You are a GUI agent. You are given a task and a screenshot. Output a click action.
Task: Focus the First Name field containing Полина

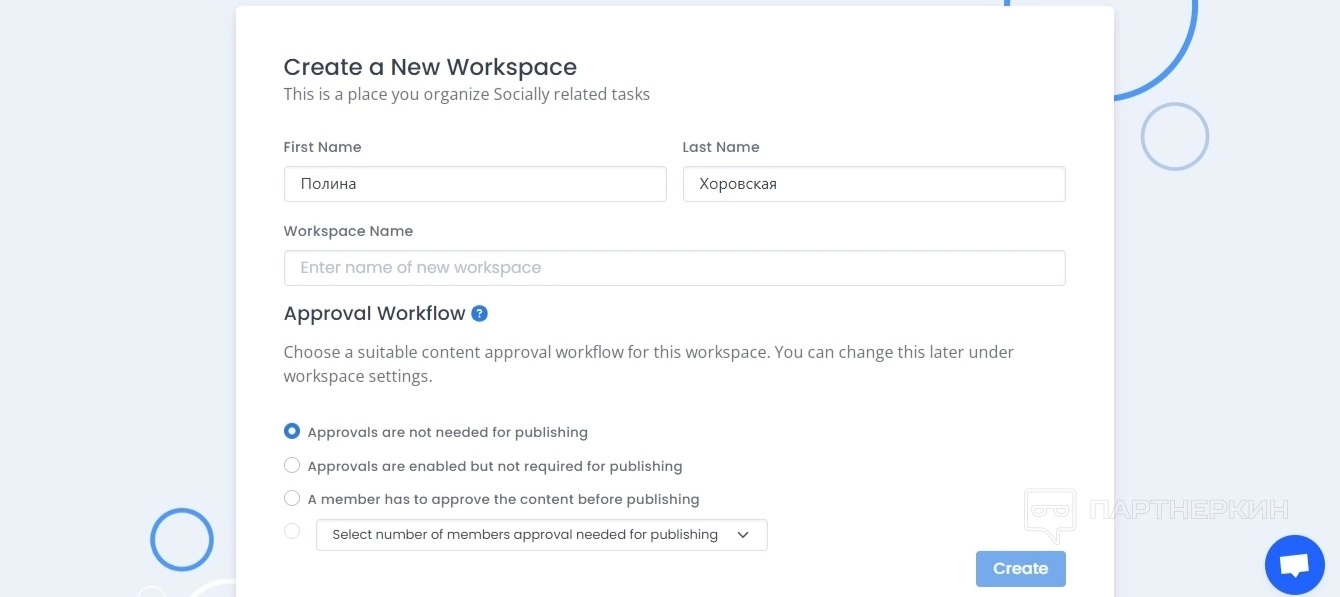point(475,184)
